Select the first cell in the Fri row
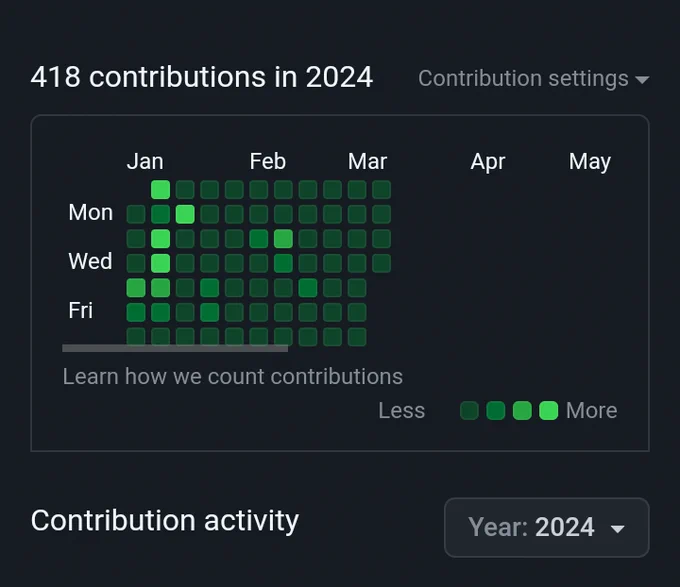The image size is (680, 587). [x=136, y=313]
